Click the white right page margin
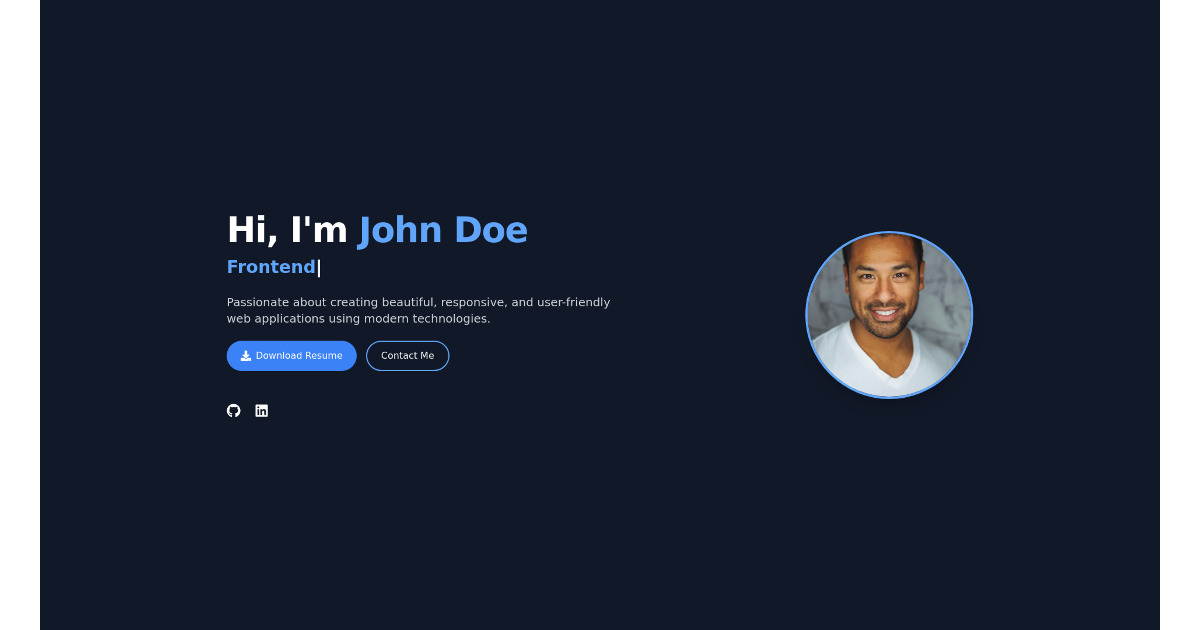The width and height of the screenshot is (1200, 630). [x=1180, y=315]
